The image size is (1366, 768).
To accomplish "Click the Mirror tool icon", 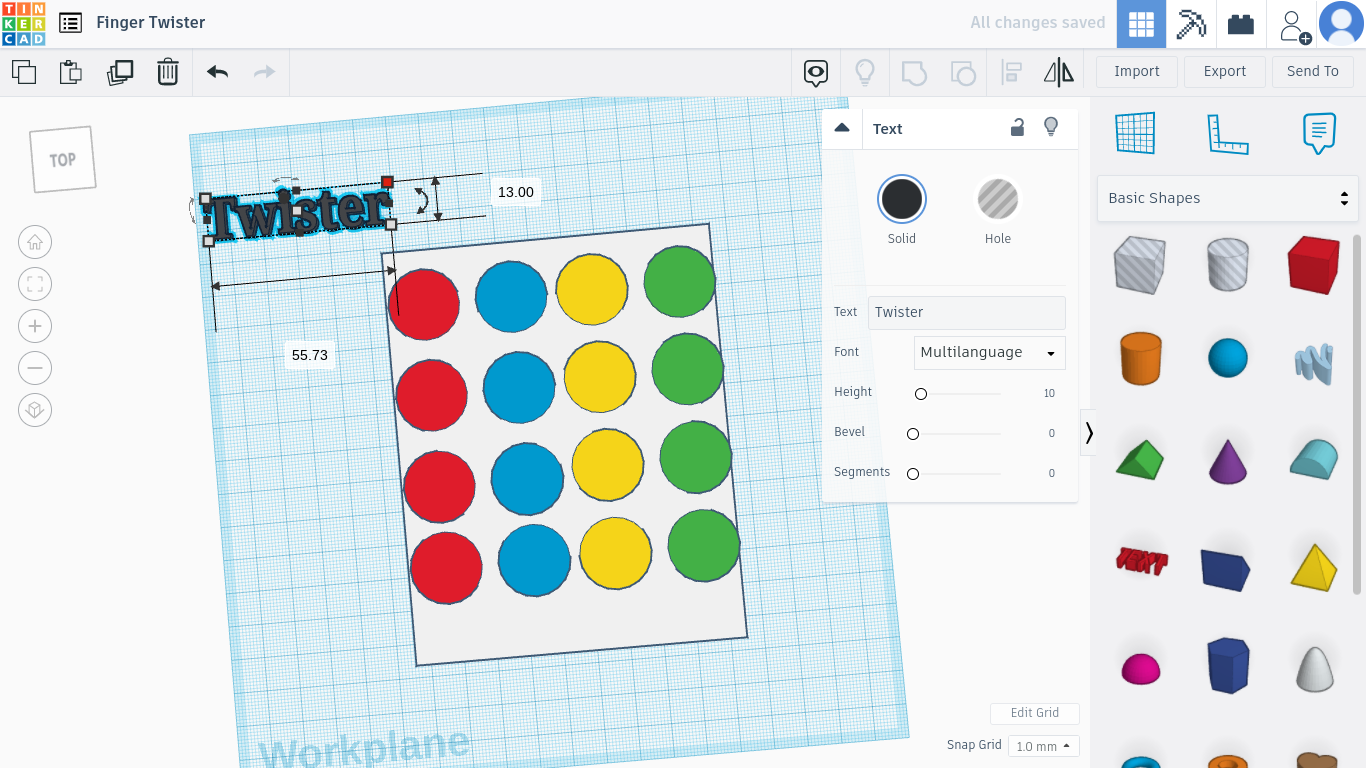I will [1058, 72].
